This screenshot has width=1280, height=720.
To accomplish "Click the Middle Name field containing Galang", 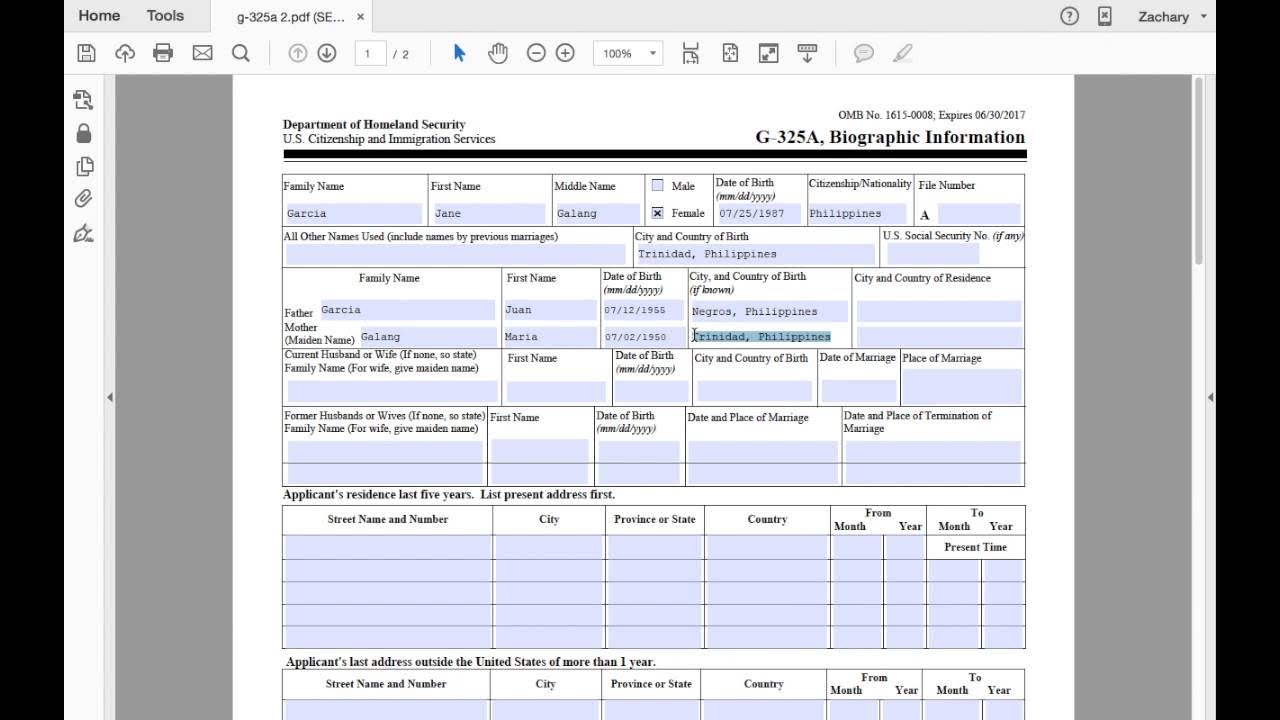I will click(x=597, y=213).
